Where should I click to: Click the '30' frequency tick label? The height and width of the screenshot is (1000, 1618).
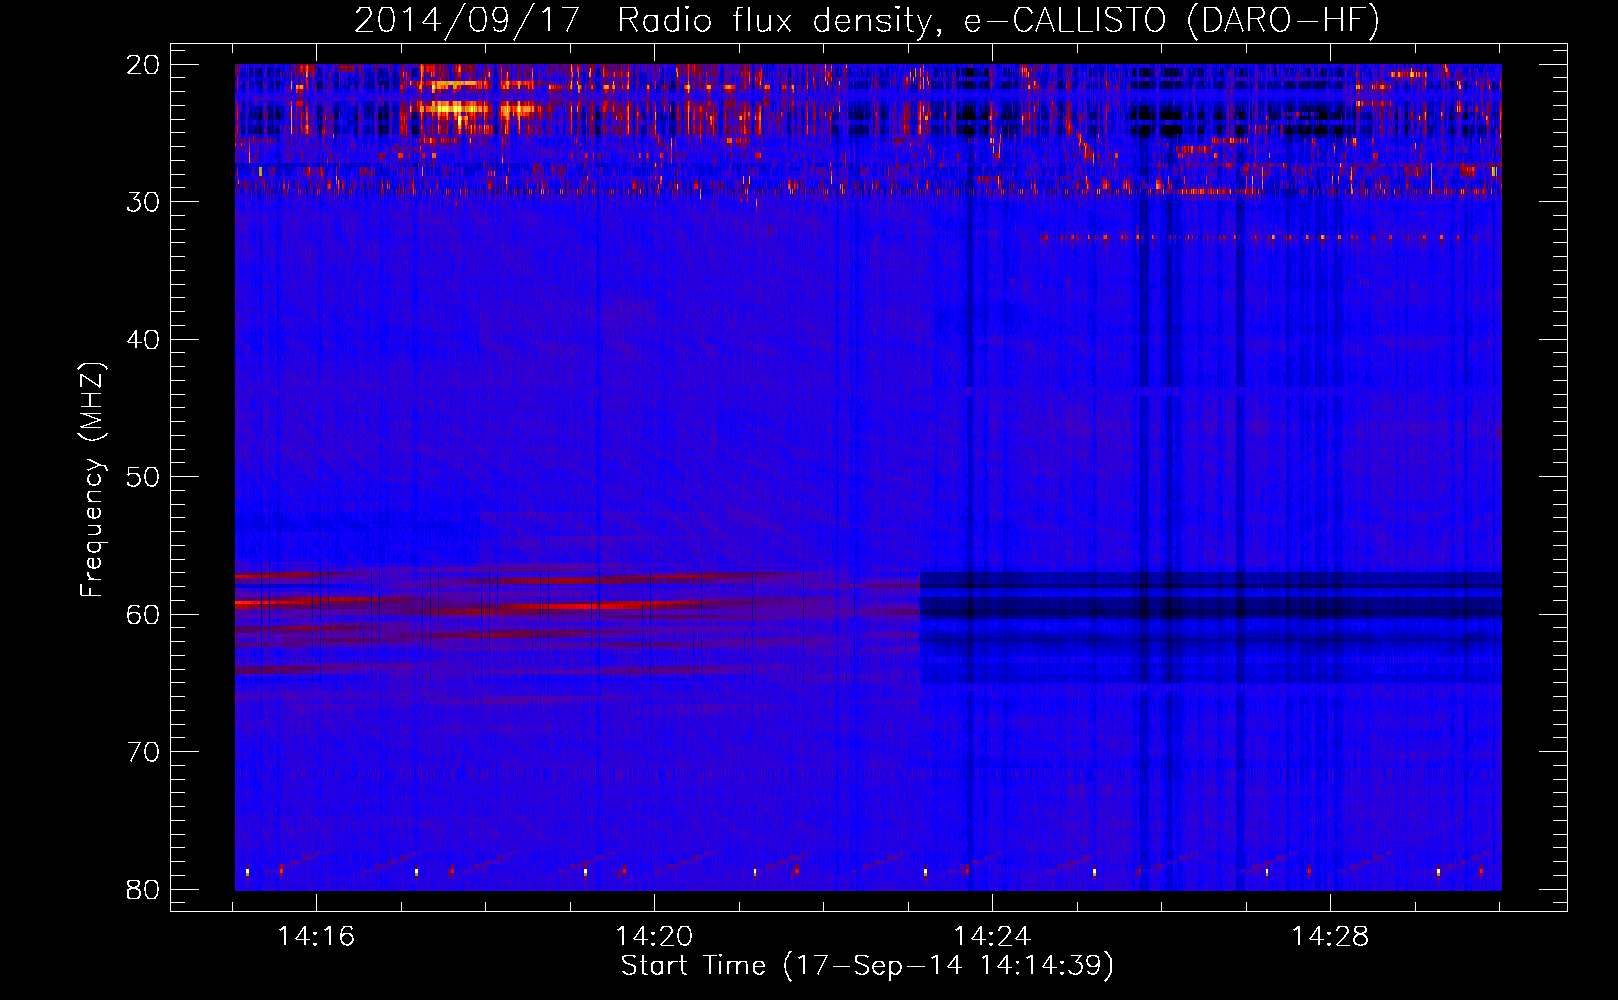(144, 202)
